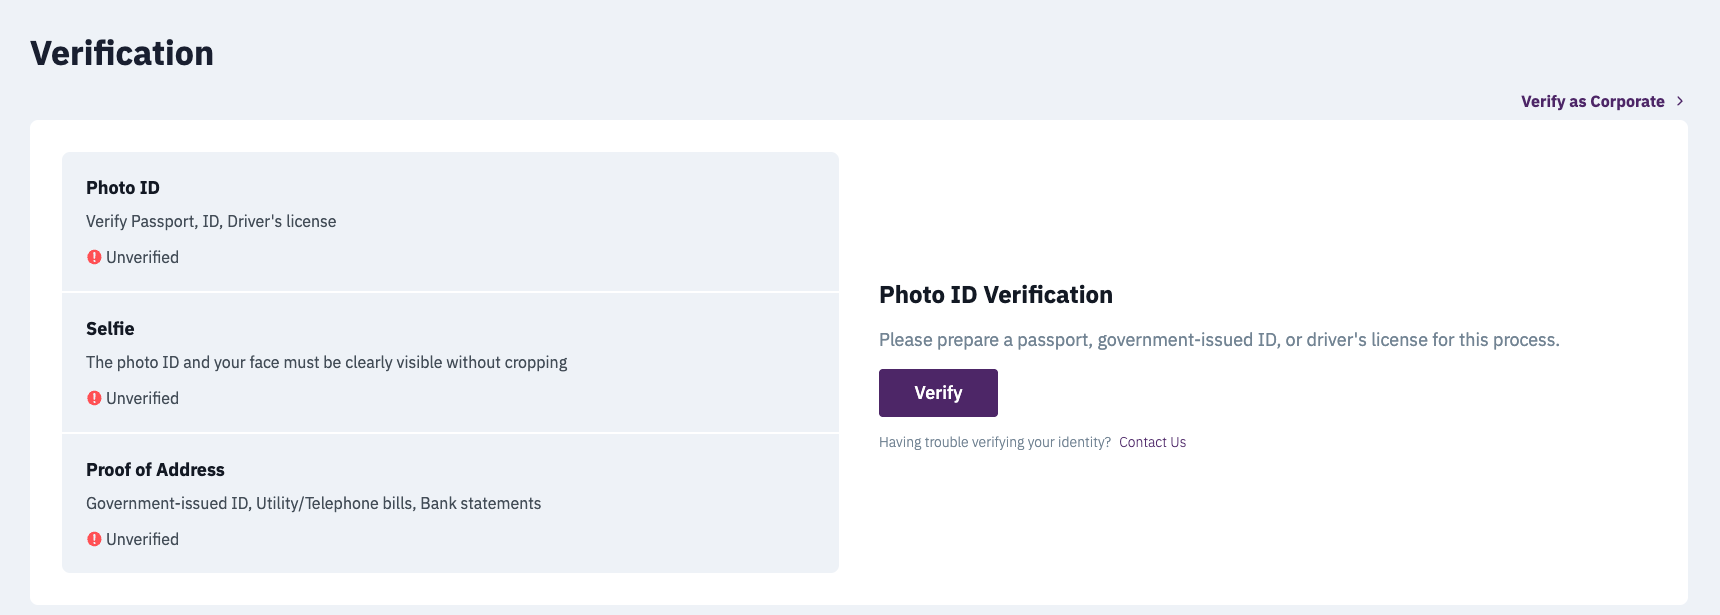The image size is (1720, 615).
Task: Click the red warning icon under Selfie
Action: click(94, 398)
